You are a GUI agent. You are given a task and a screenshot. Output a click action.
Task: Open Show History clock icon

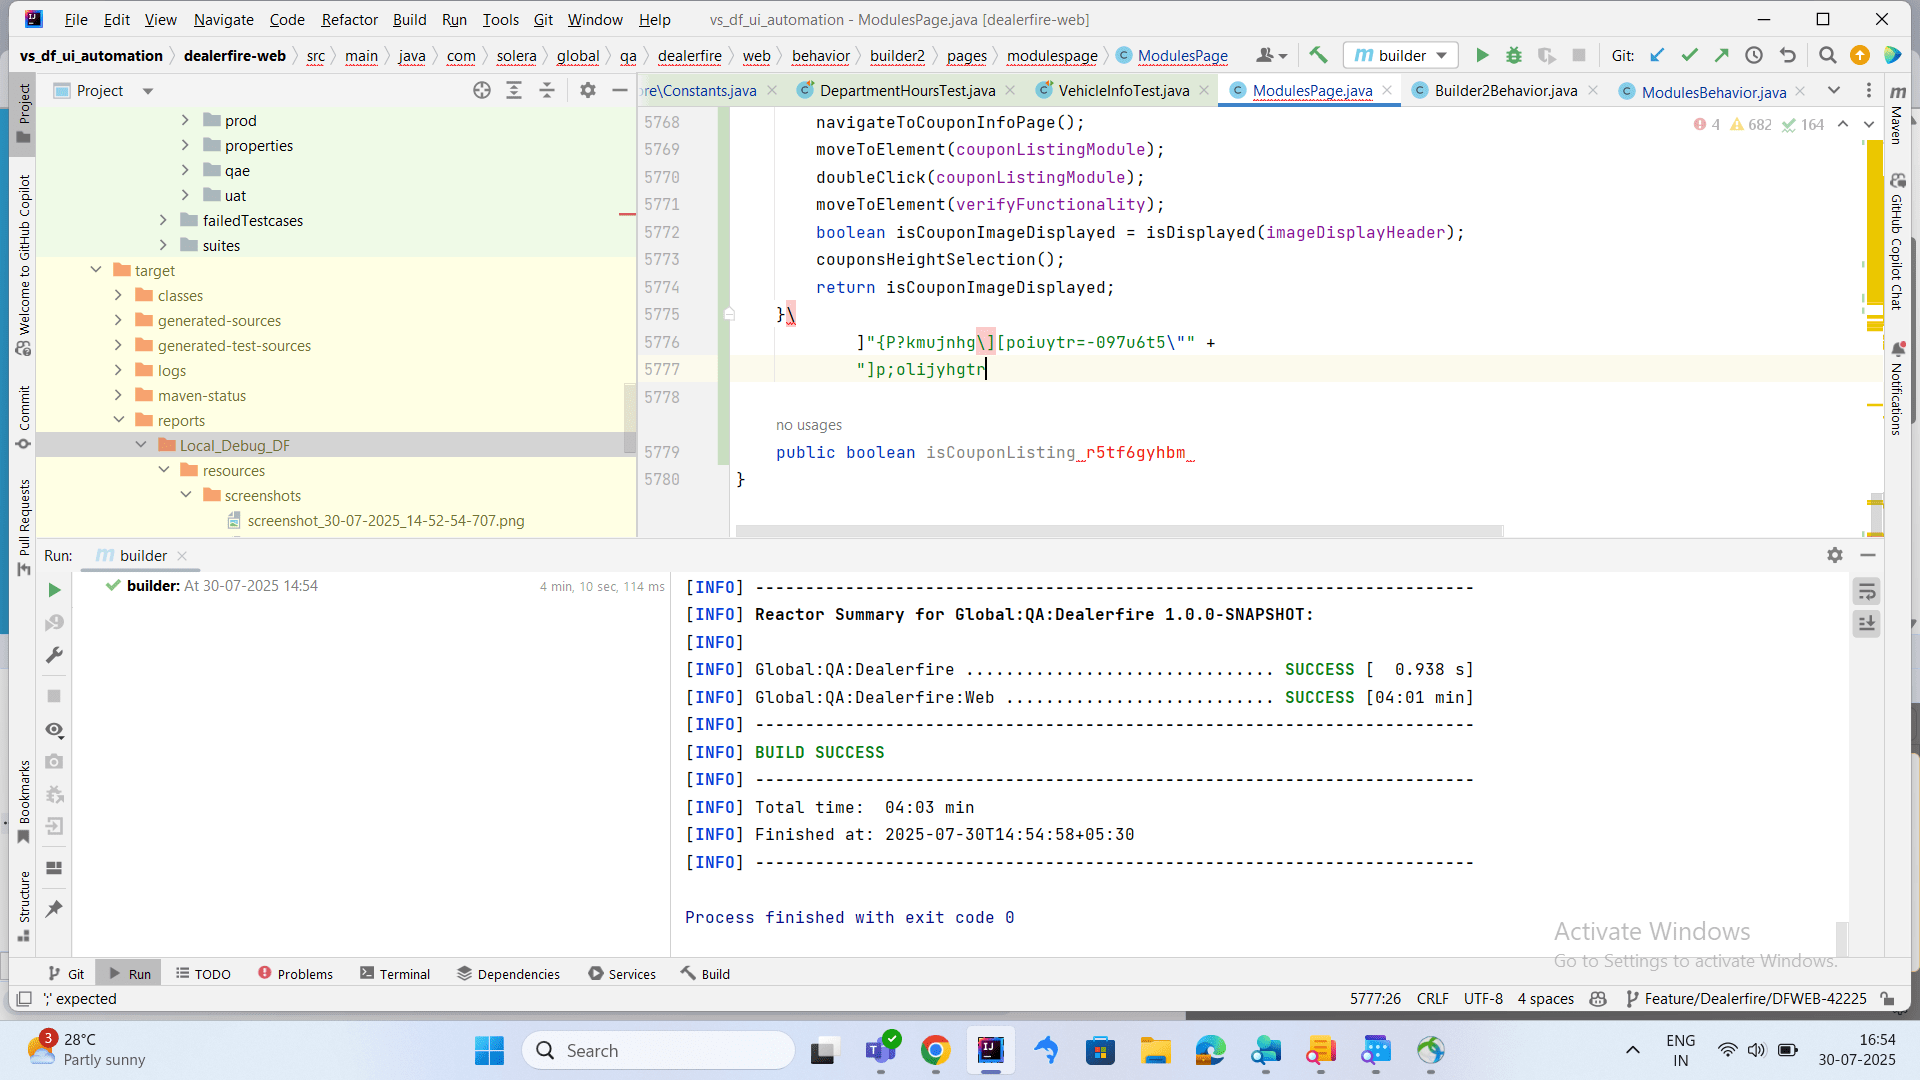(x=1754, y=56)
